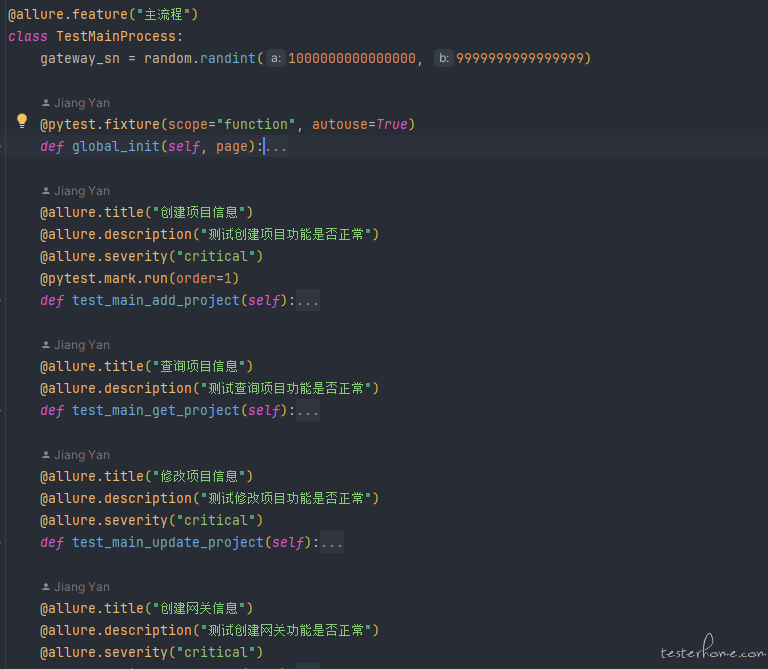768x669 pixels.
Task: Click the autouse=True argument value
Action: pos(392,124)
